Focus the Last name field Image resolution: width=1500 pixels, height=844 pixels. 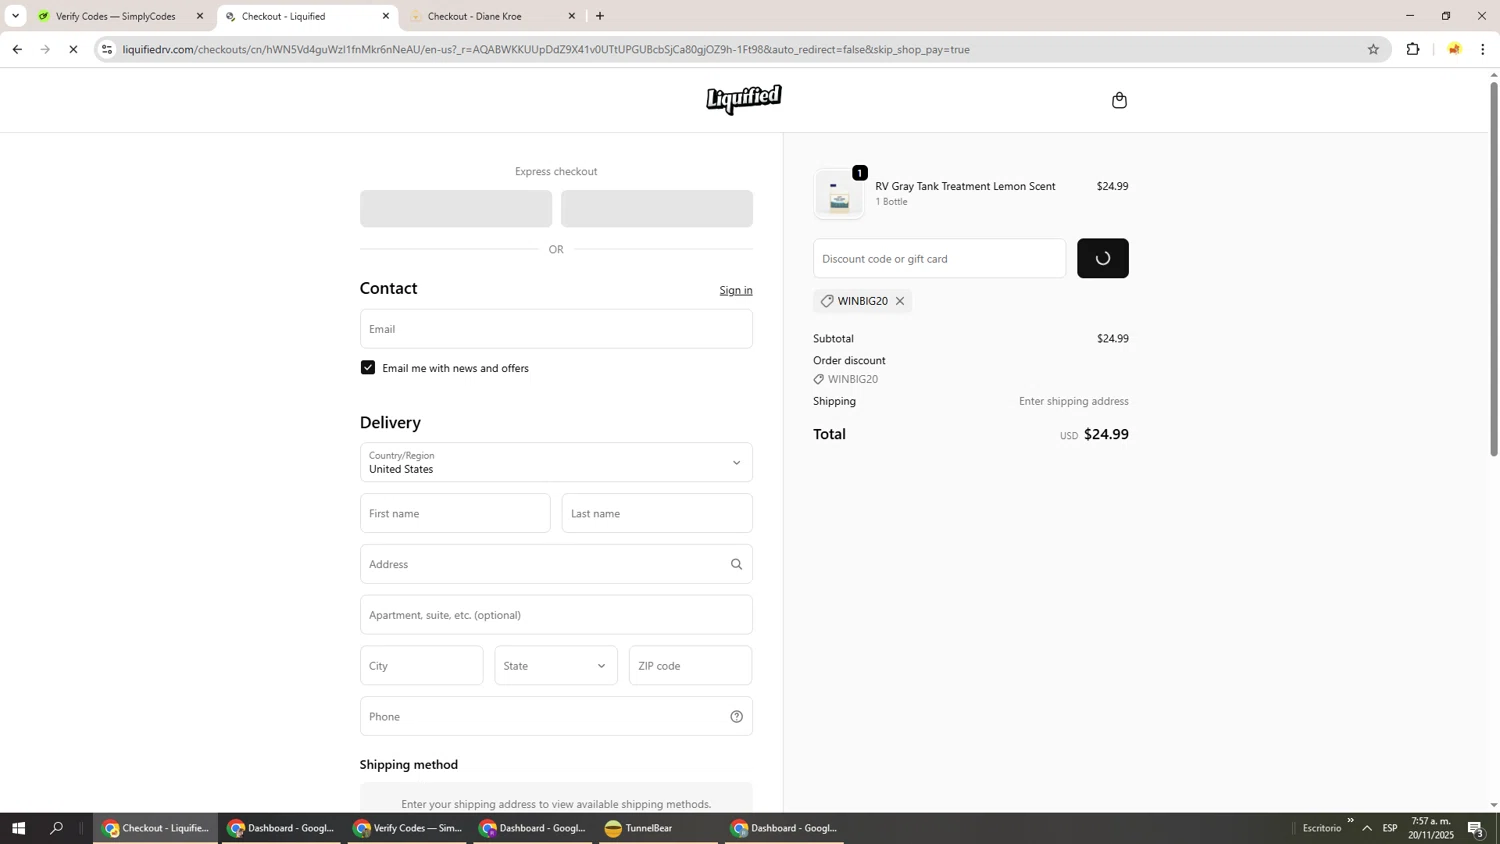pos(657,513)
